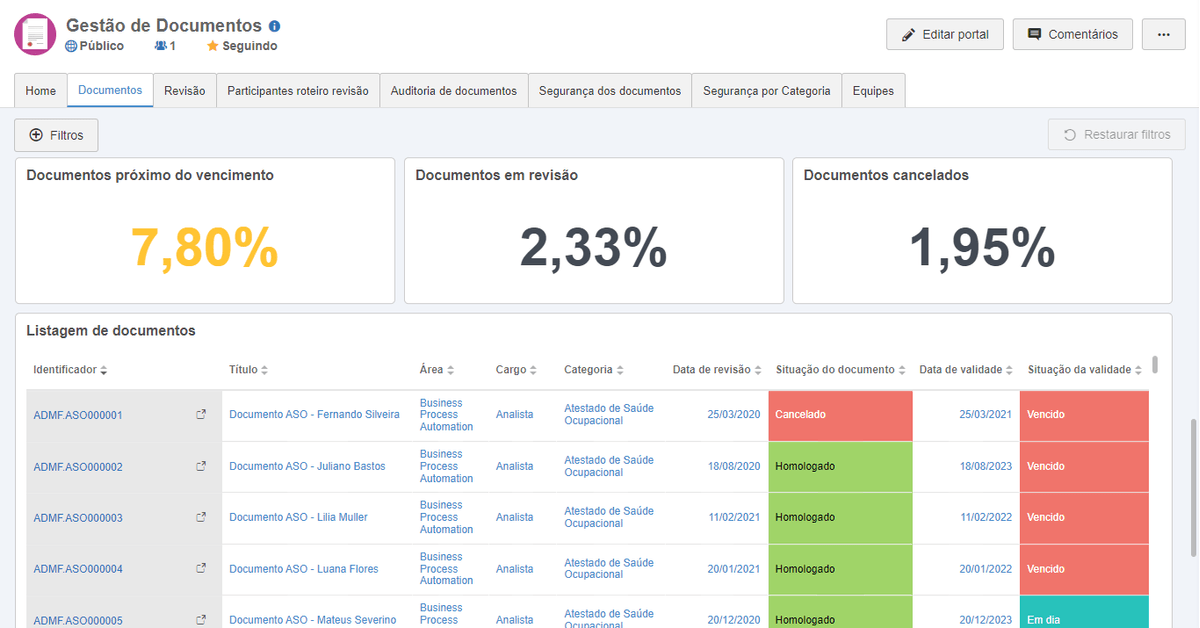
Task: Sort table by Identificador column
Action: click(104, 370)
